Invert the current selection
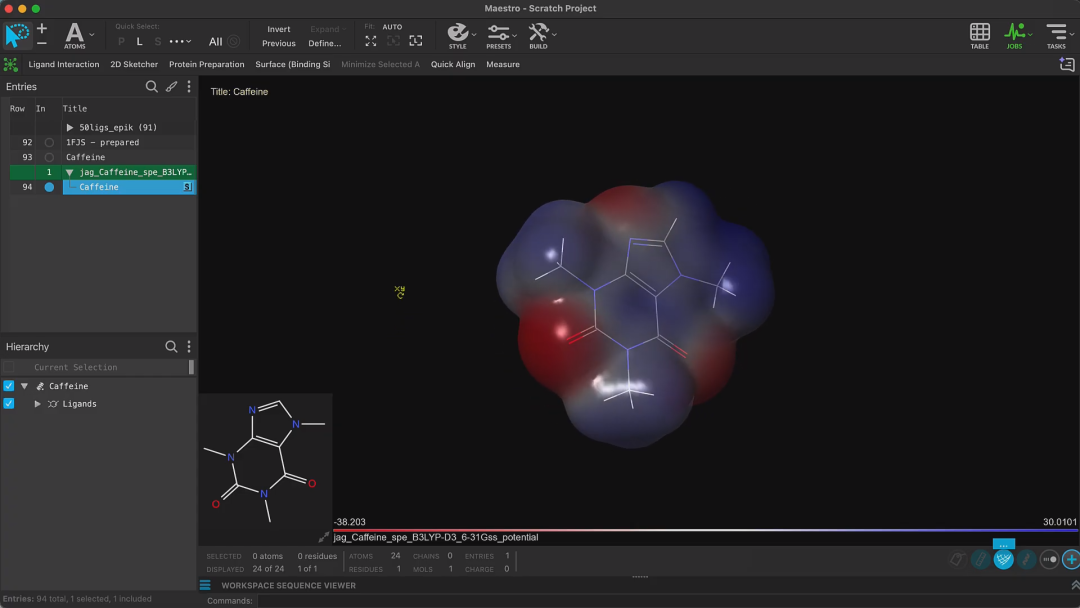Screen dimensions: 1080x608 click(x=279, y=29)
